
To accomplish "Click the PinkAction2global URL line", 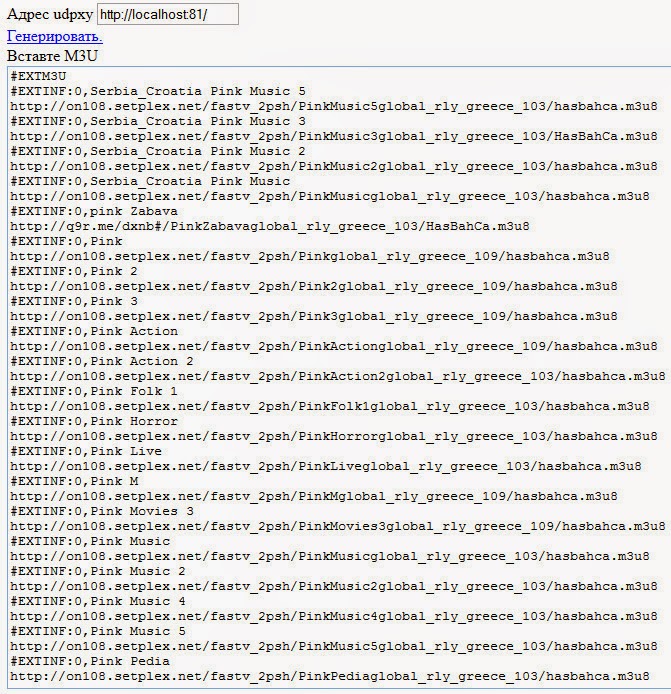I will point(338,376).
